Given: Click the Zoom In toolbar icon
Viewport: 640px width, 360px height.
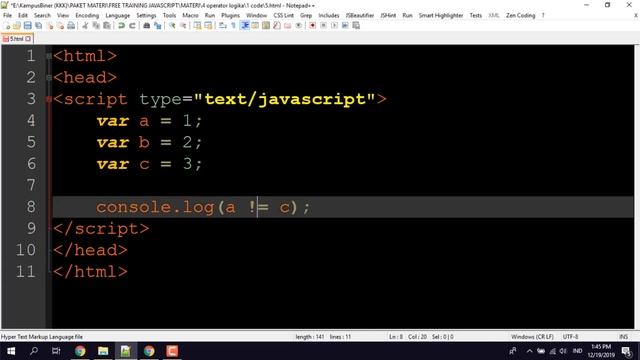Looking at the screenshot, I should coord(172,25).
